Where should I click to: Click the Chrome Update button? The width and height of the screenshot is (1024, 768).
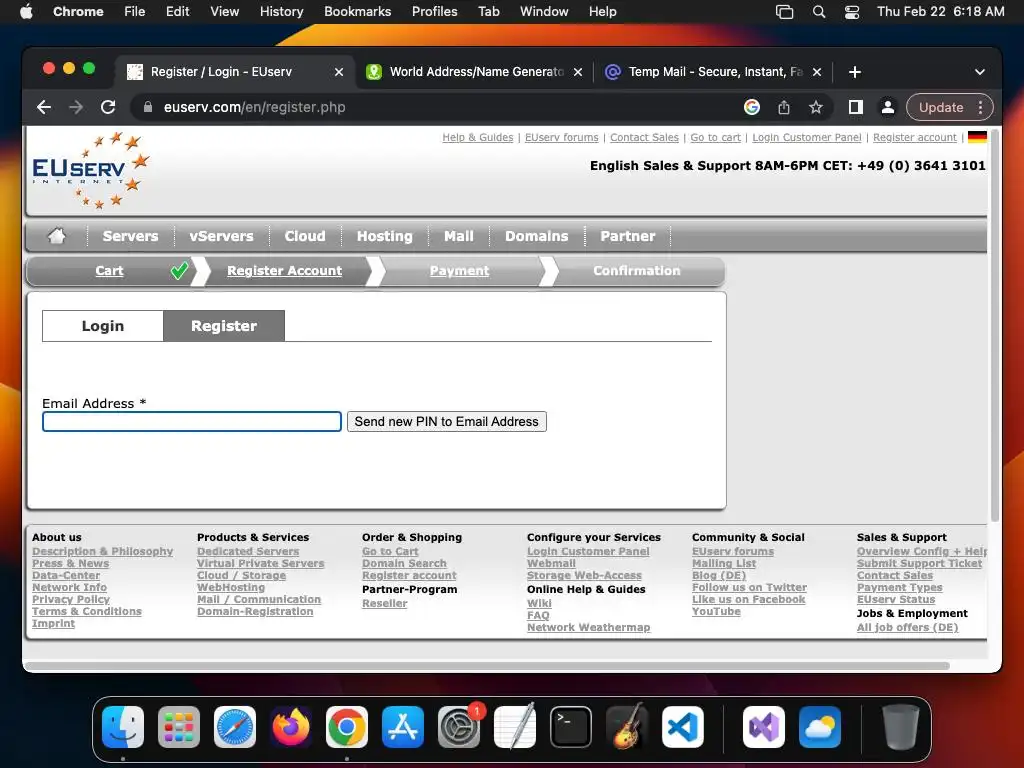point(941,107)
